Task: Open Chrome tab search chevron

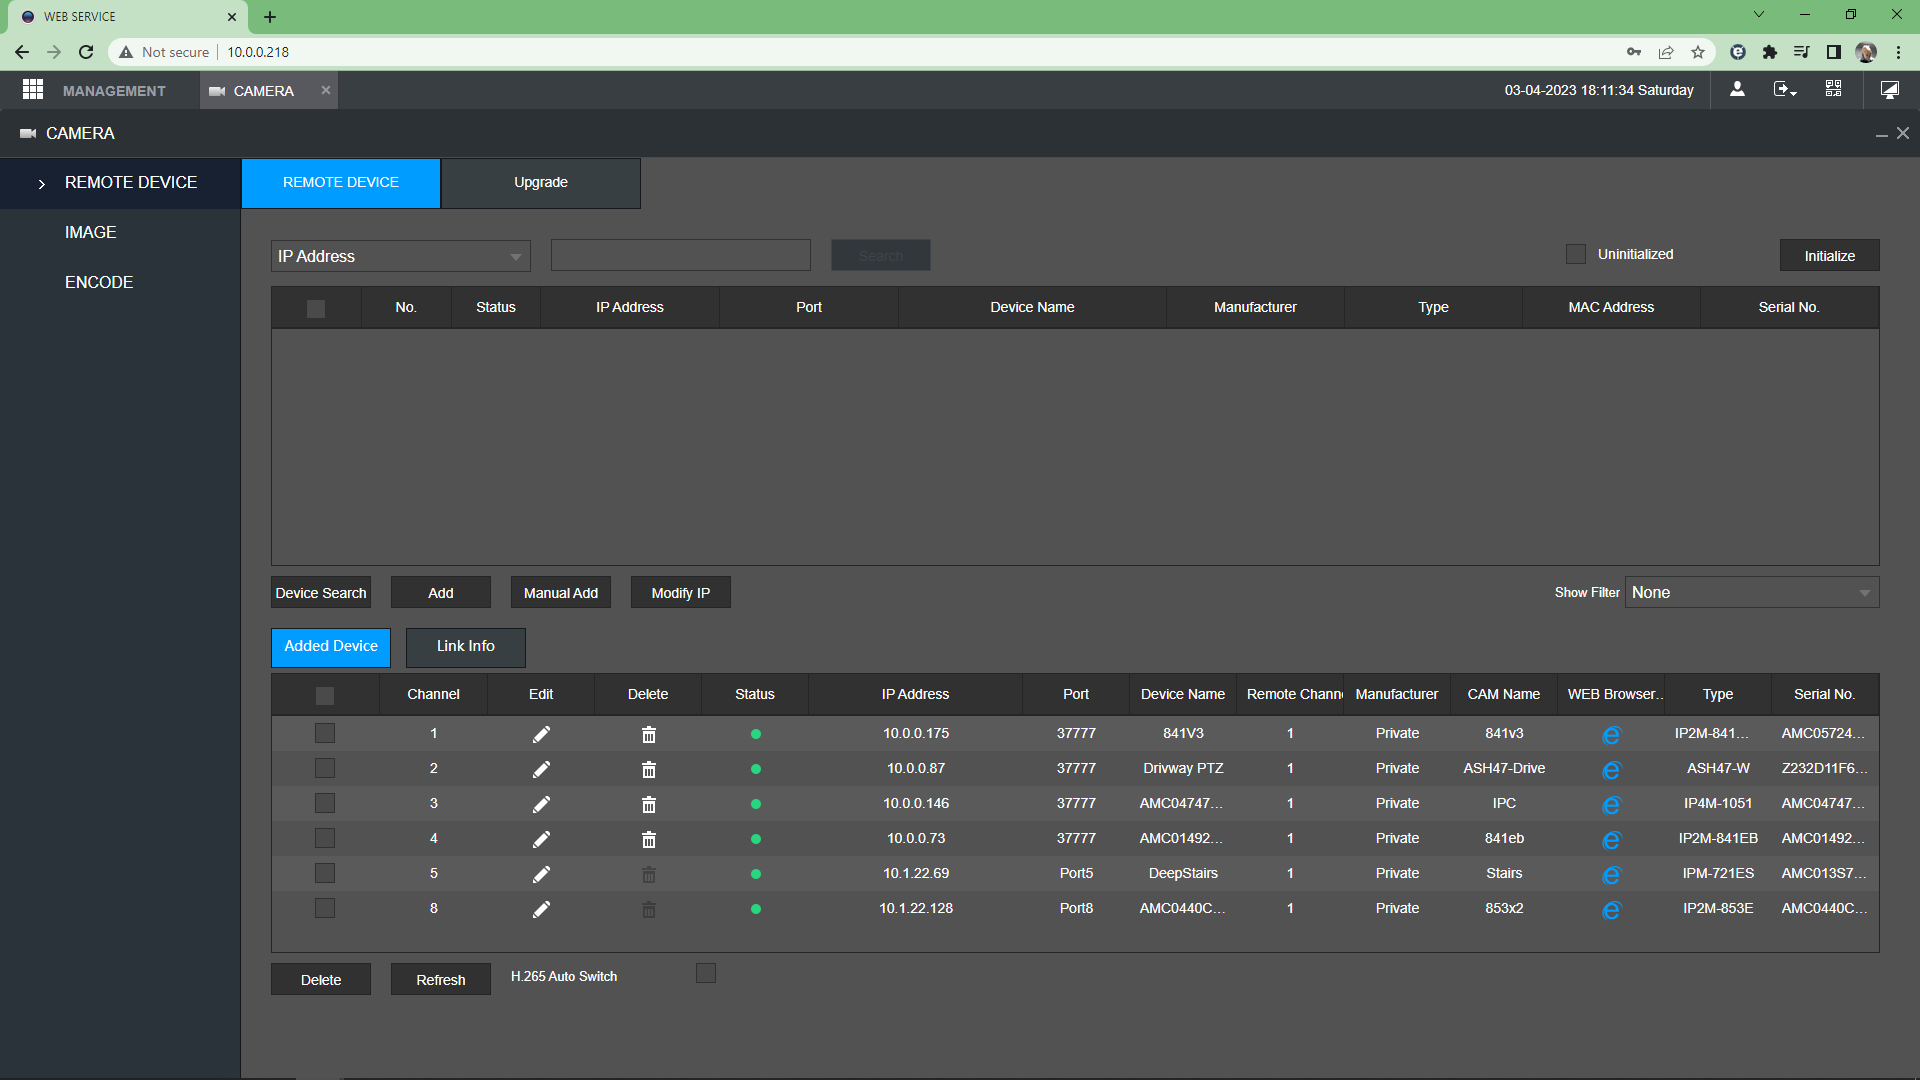Action: [x=1759, y=15]
